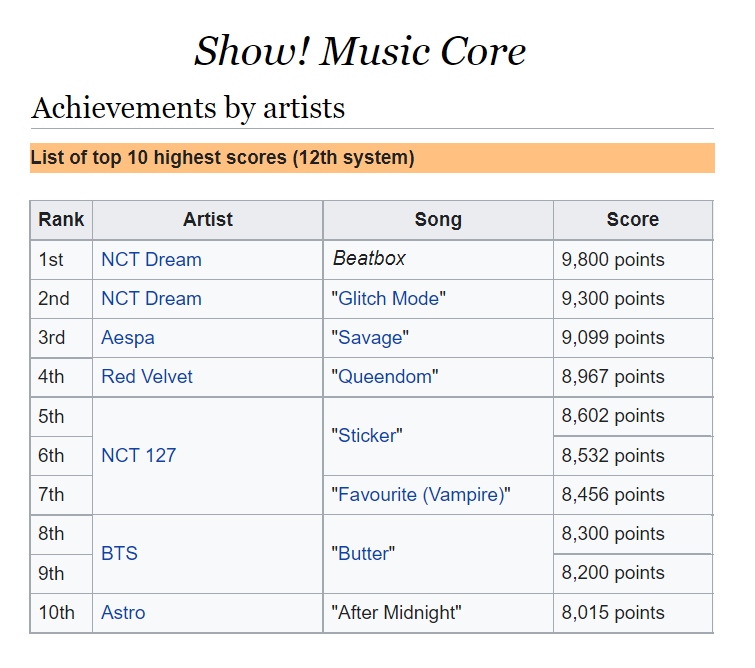Select the 6th rank cell

point(61,456)
